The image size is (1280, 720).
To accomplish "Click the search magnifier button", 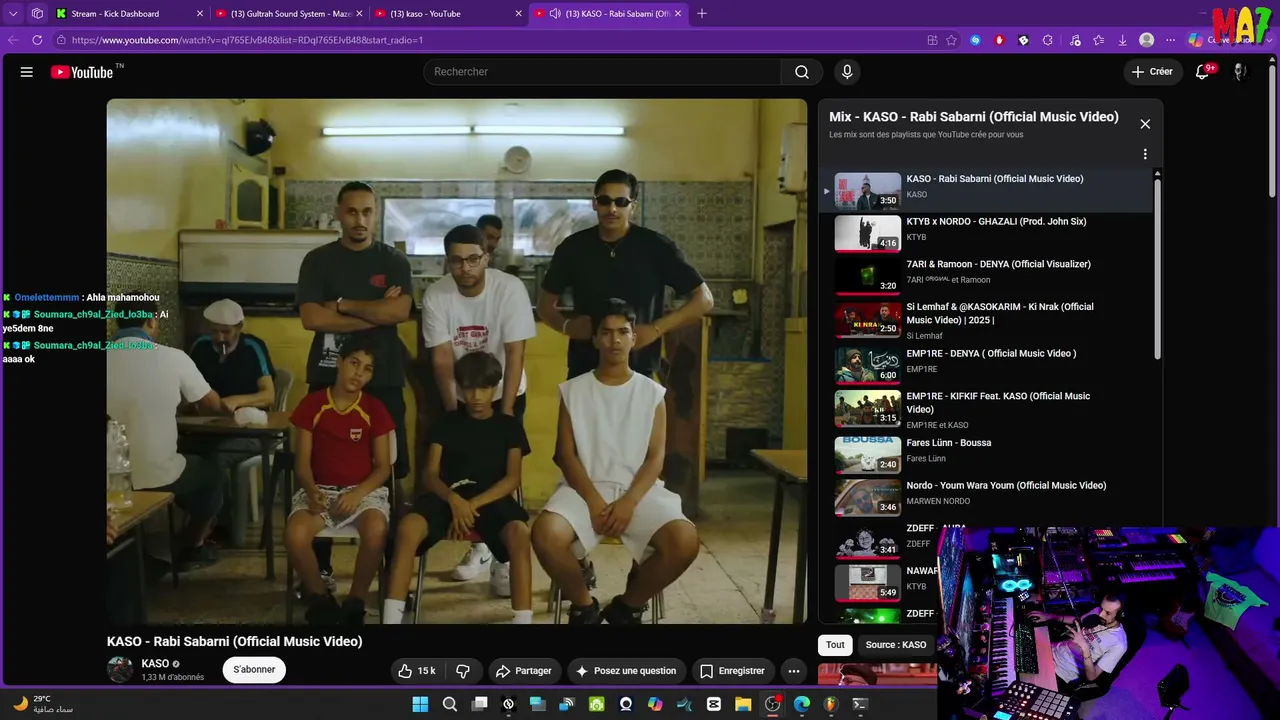I will (x=802, y=72).
